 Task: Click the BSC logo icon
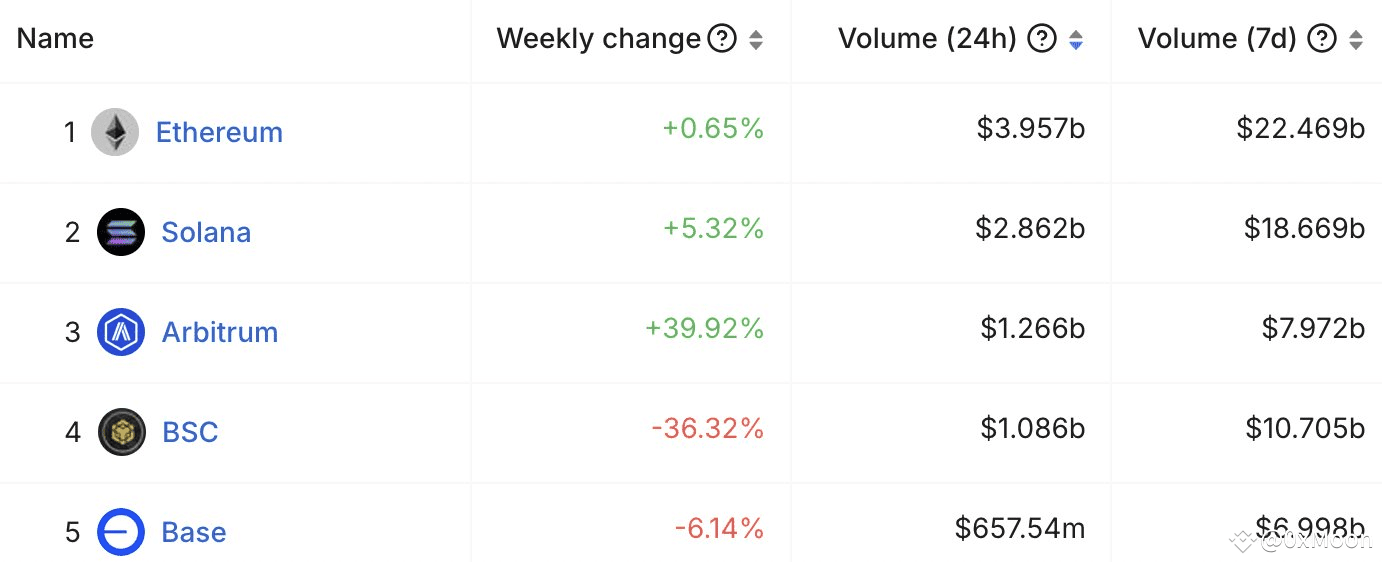tap(122, 432)
